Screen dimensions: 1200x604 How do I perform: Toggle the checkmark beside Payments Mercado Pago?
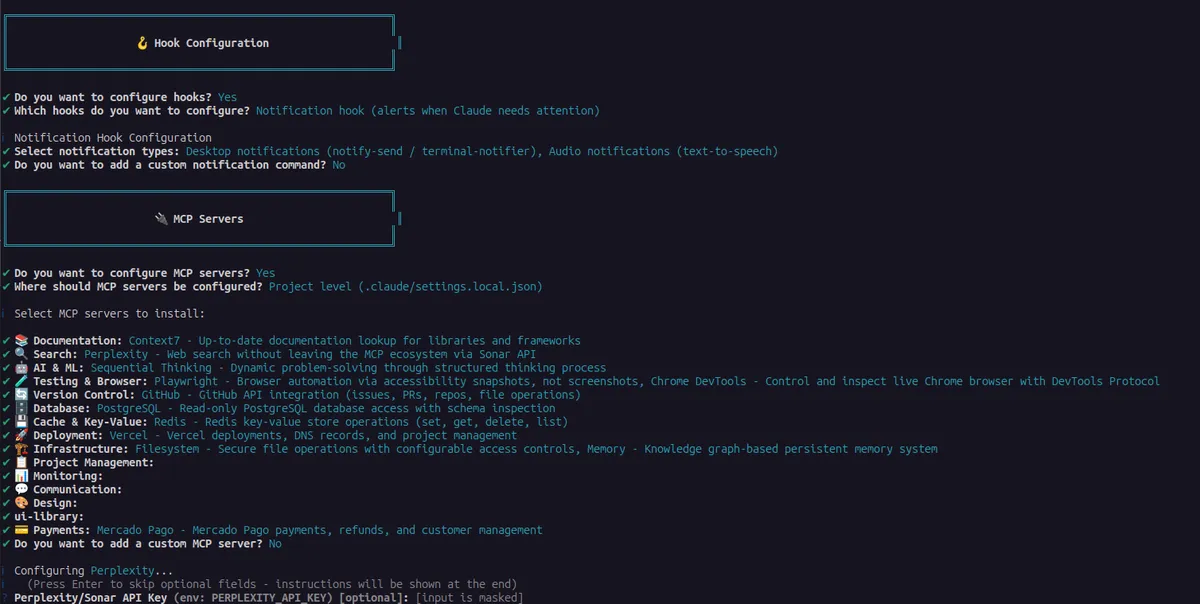(x=5, y=530)
